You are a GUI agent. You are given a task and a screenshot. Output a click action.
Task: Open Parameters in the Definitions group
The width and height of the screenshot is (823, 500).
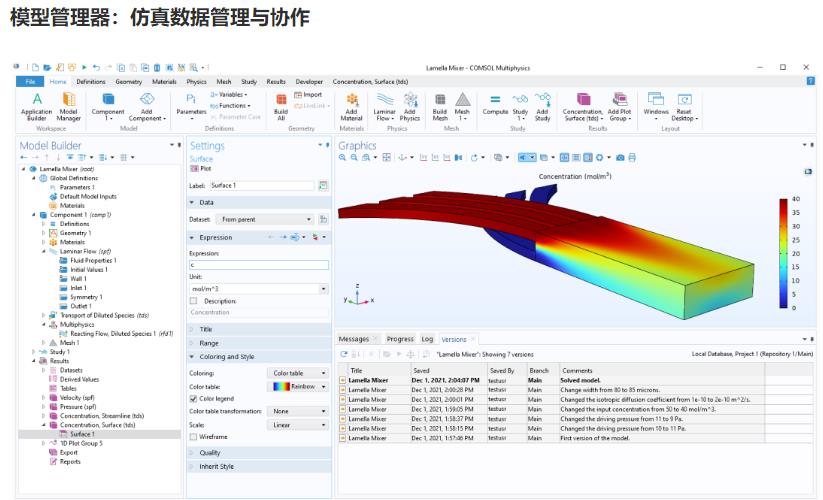point(191,107)
